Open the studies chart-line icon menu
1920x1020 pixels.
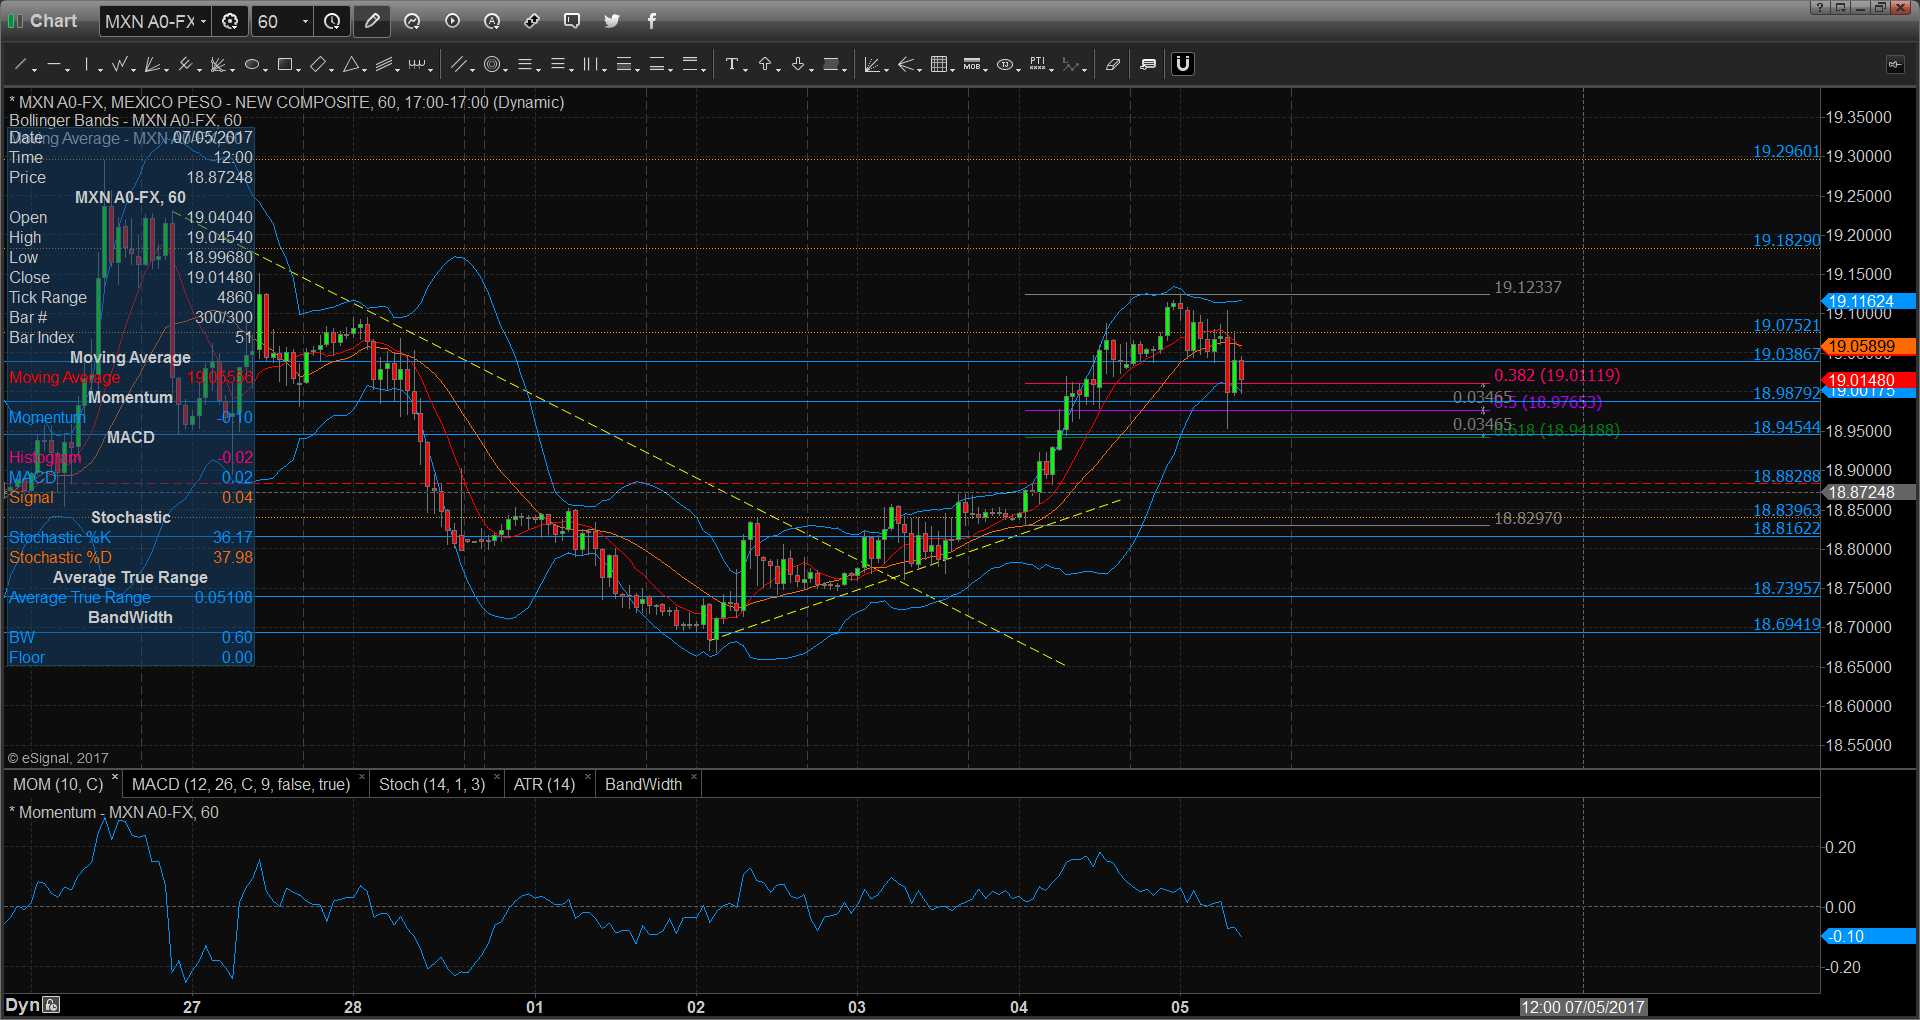(x=412, y=21)
